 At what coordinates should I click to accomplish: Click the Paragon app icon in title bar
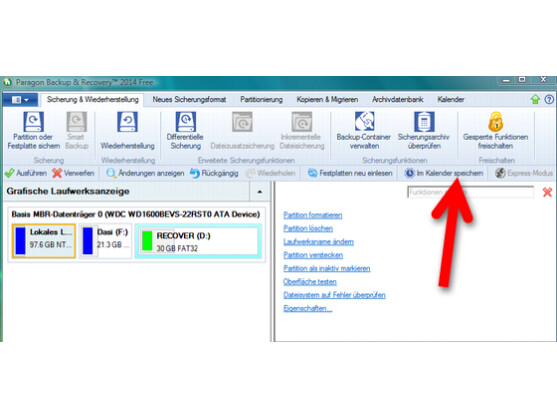pyautogui.click(x=7, y=82)
